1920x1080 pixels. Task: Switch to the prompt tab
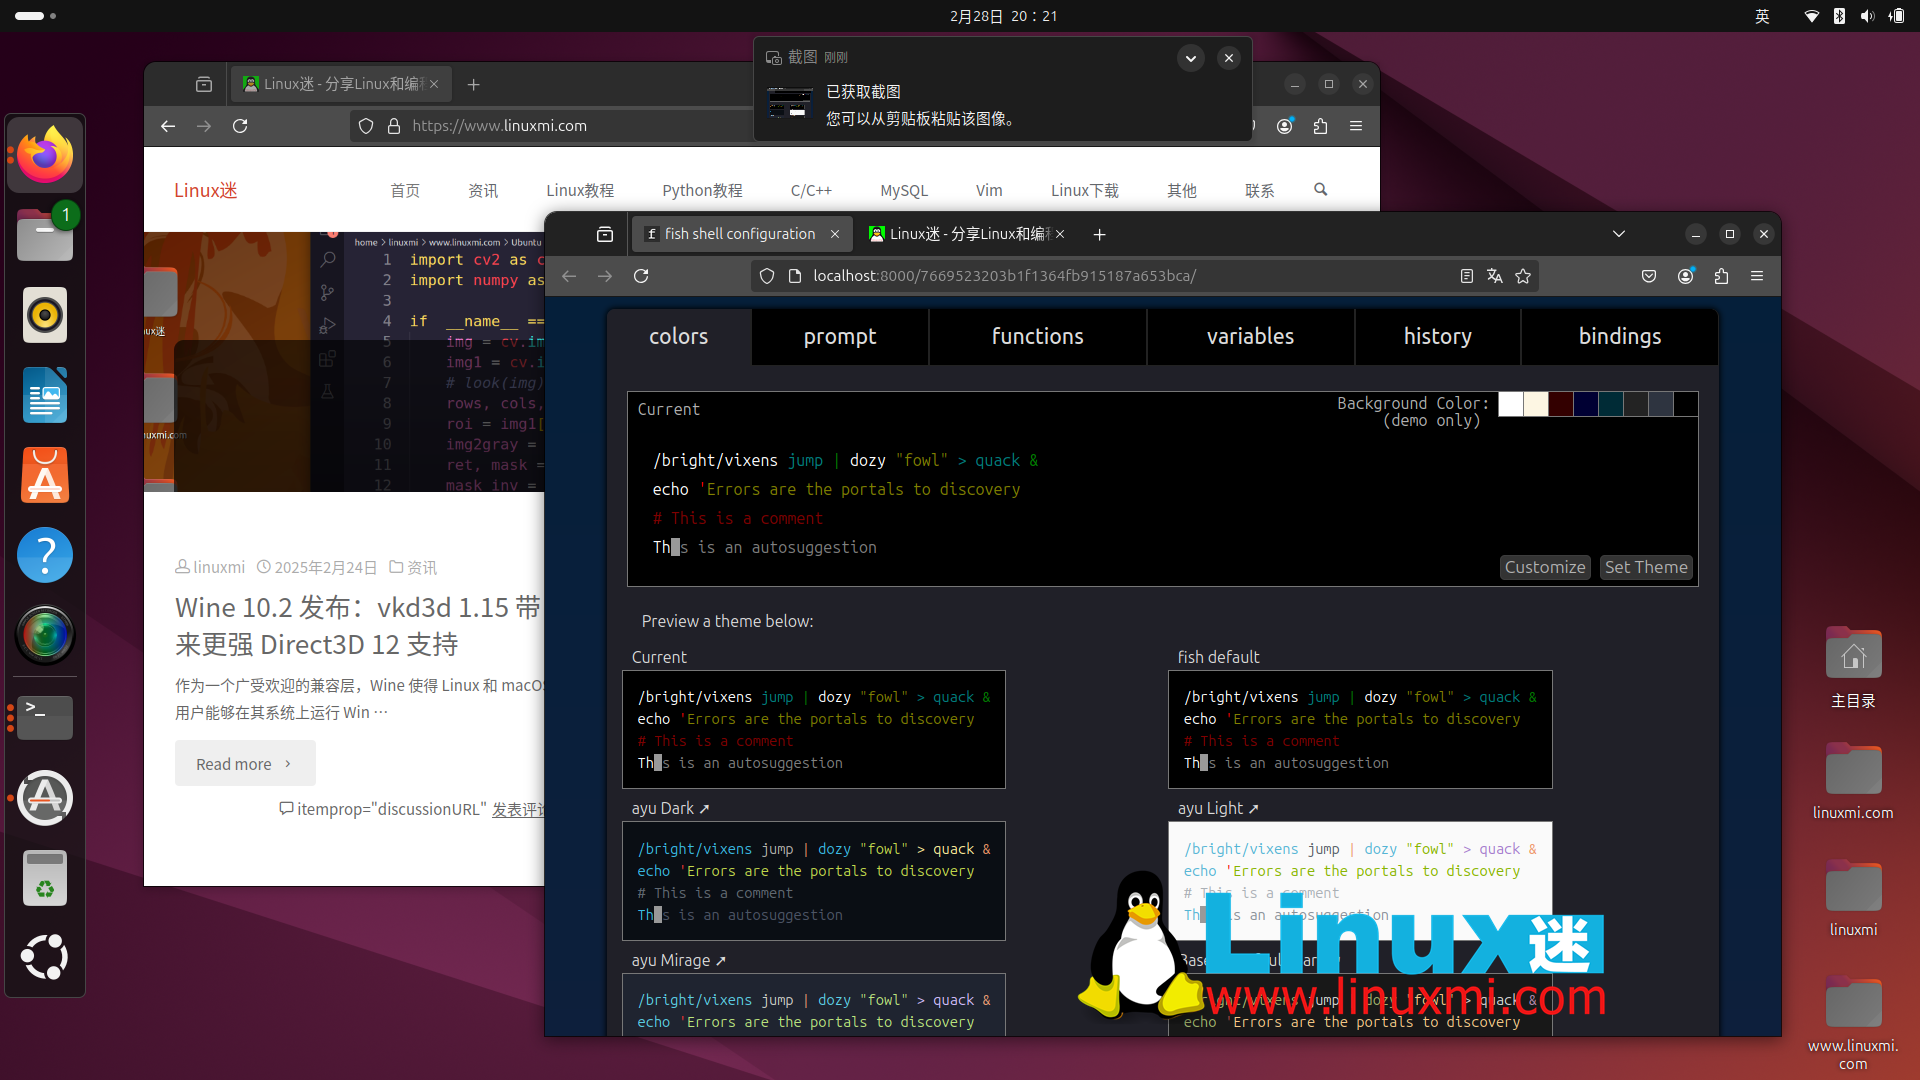(x=840, y=337)
